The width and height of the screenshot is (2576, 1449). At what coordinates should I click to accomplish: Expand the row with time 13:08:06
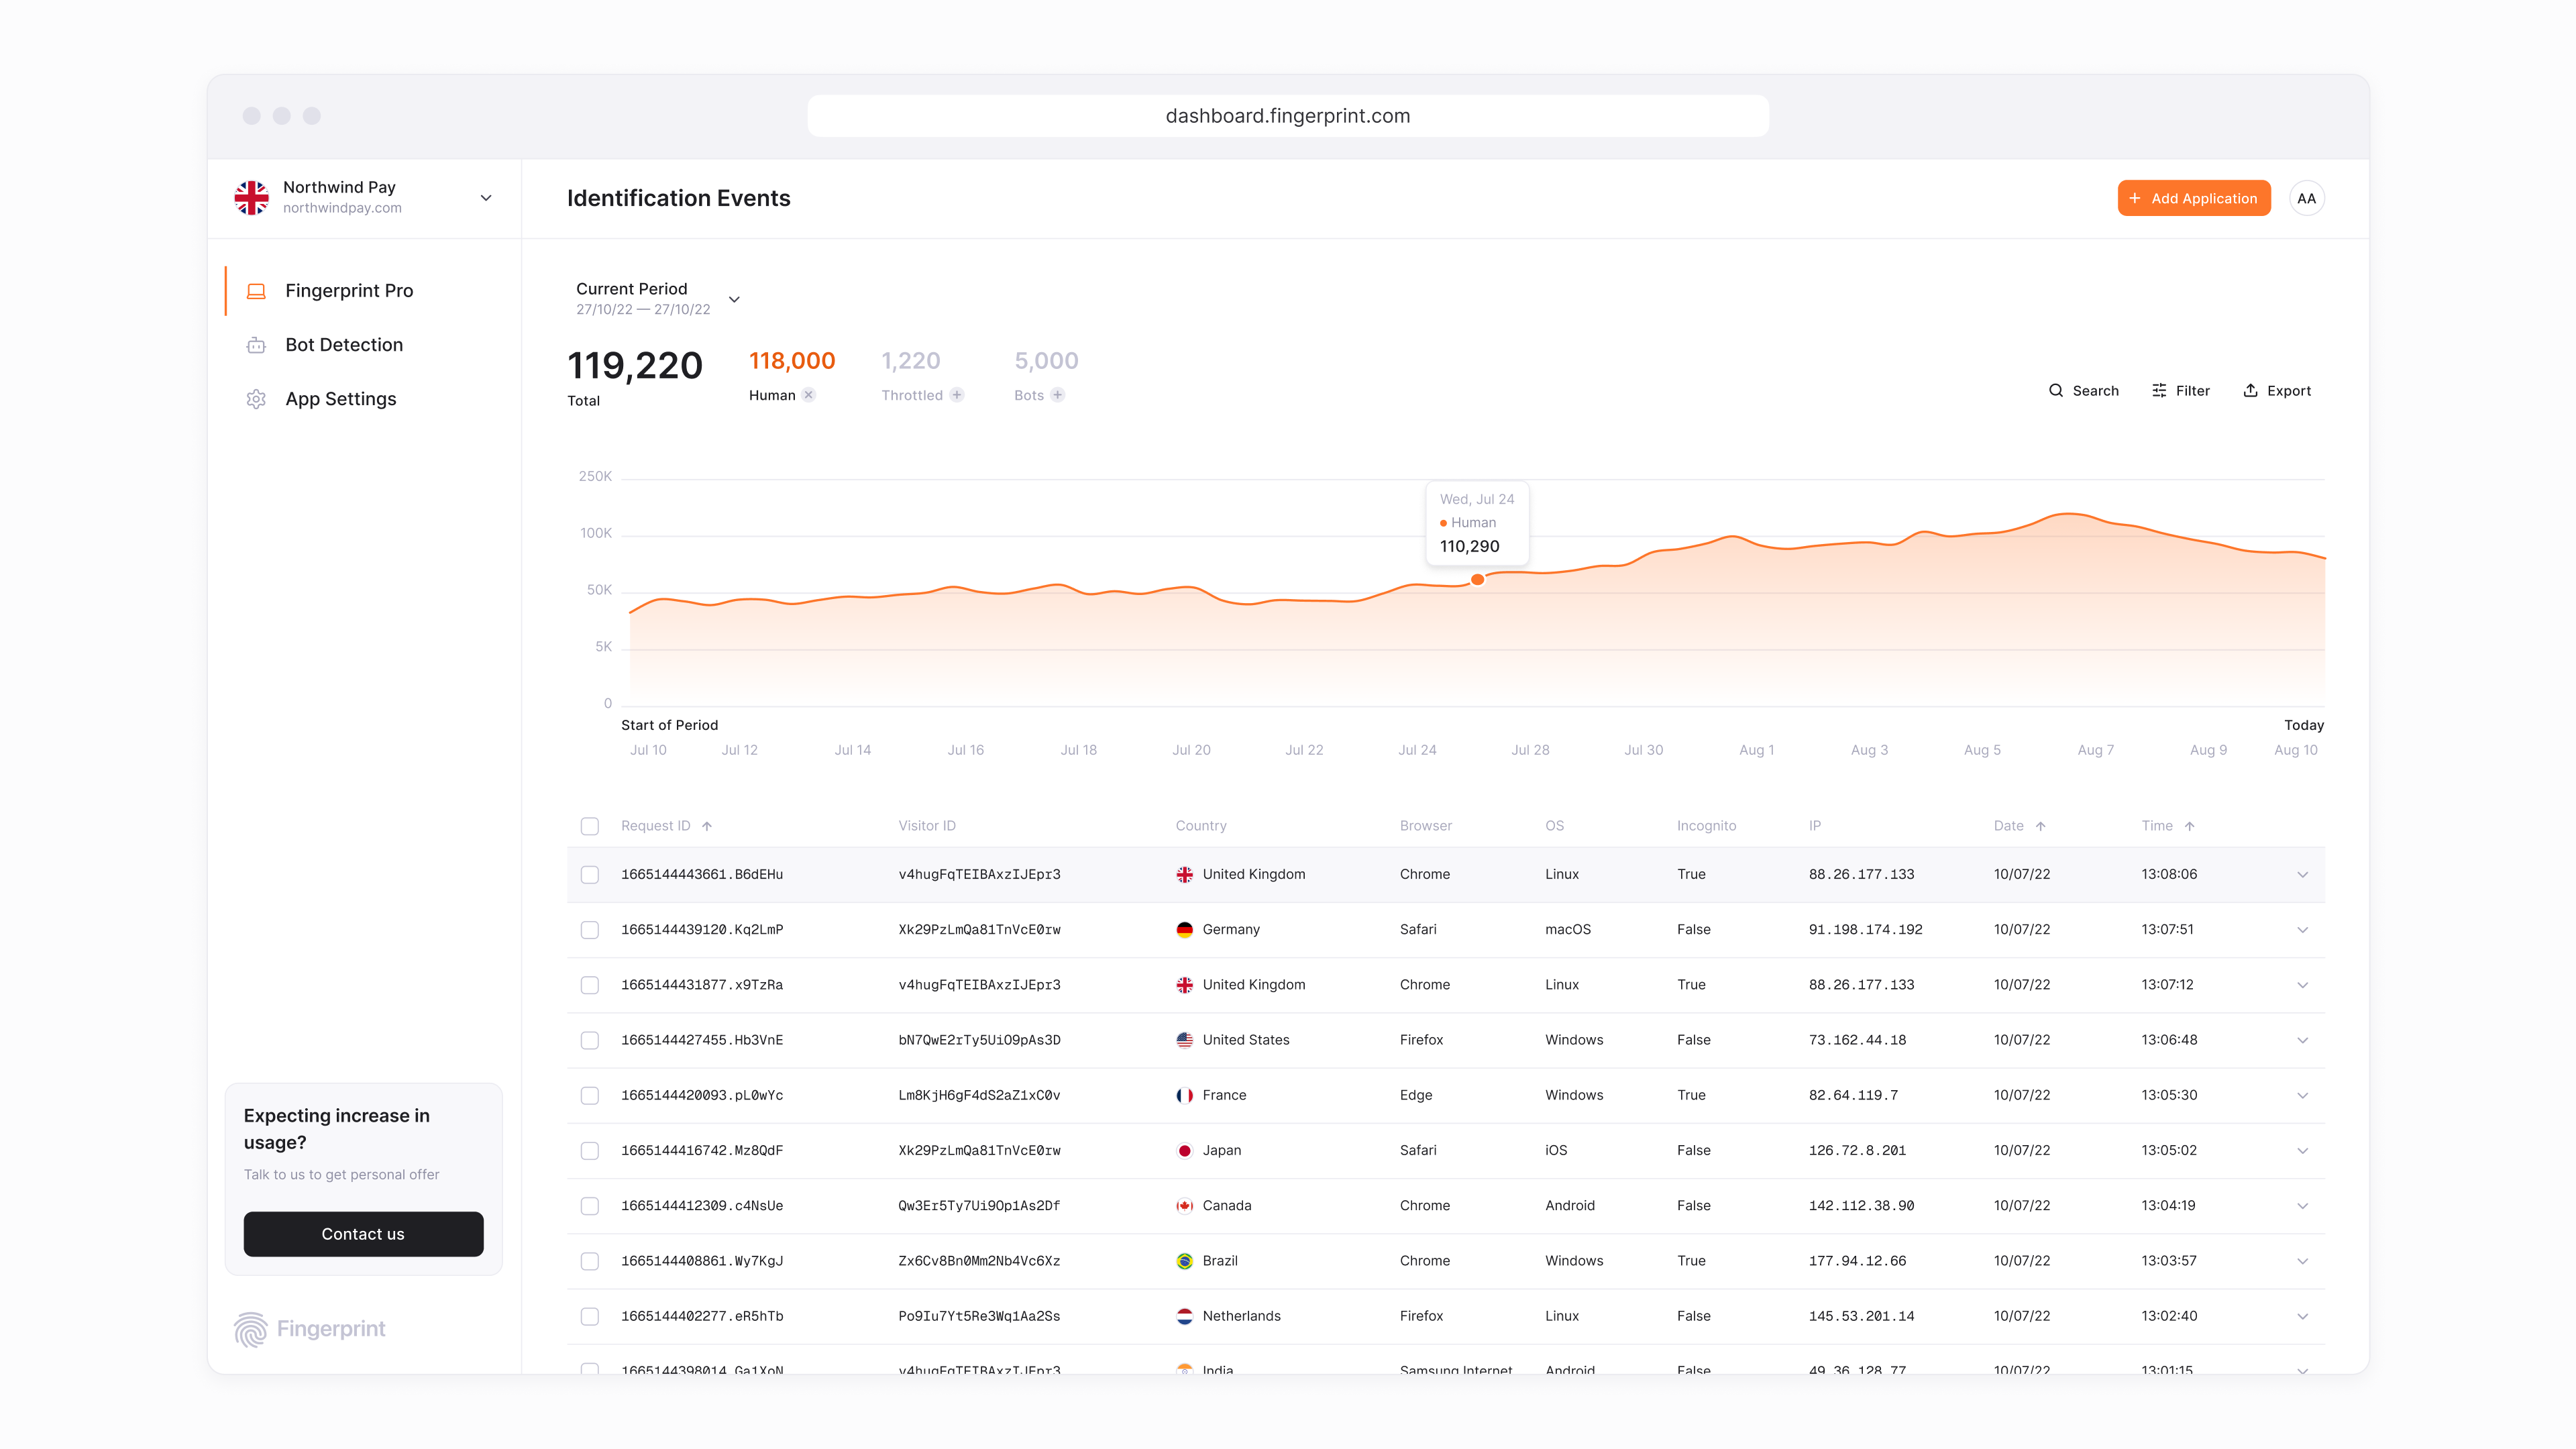pos(2302,875)
